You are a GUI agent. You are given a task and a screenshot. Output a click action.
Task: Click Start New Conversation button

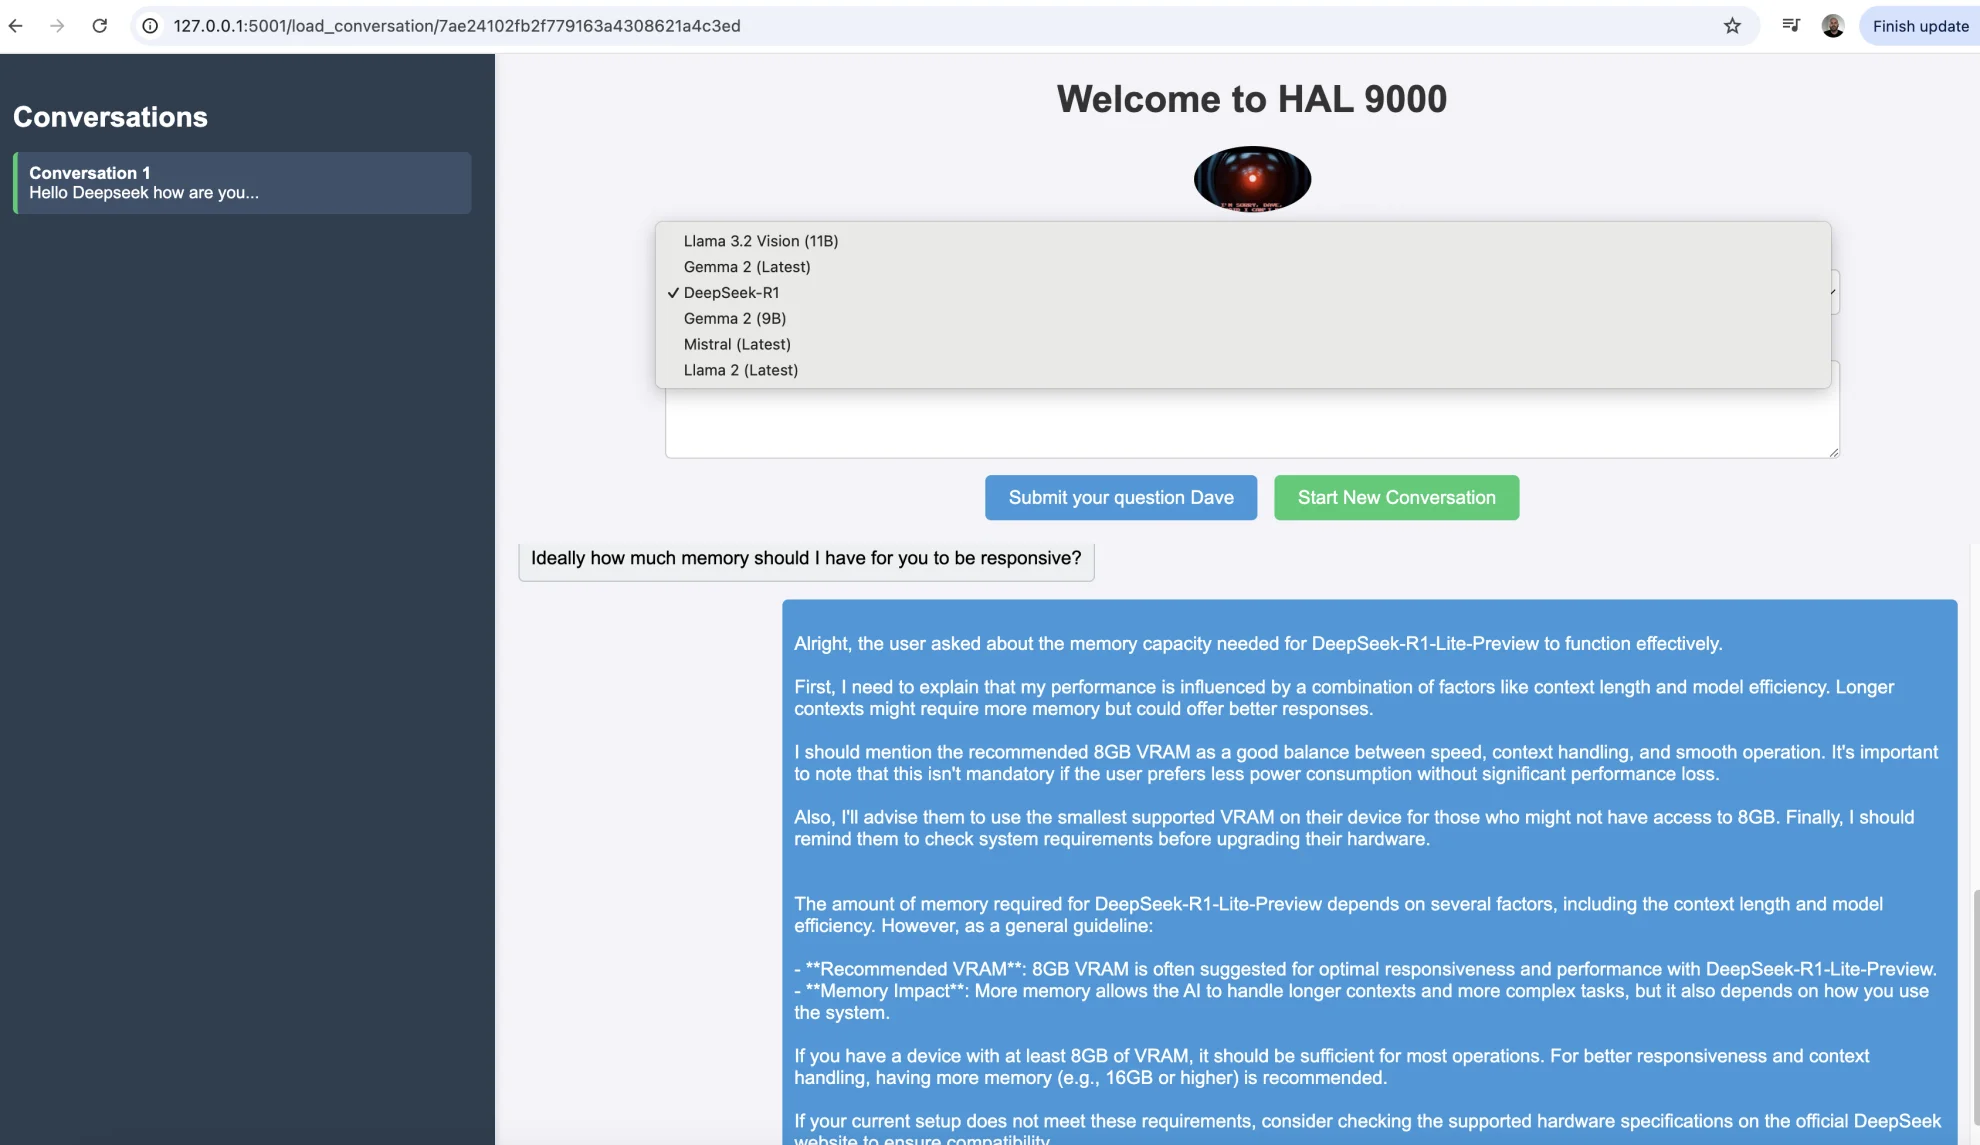tap(1396, 498)
